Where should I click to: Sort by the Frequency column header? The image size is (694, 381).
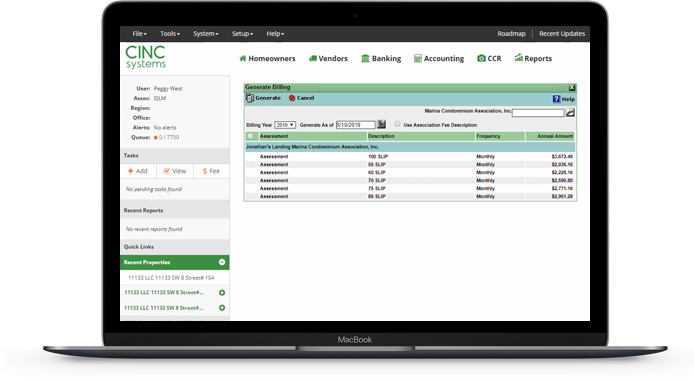tap(488, 136)
